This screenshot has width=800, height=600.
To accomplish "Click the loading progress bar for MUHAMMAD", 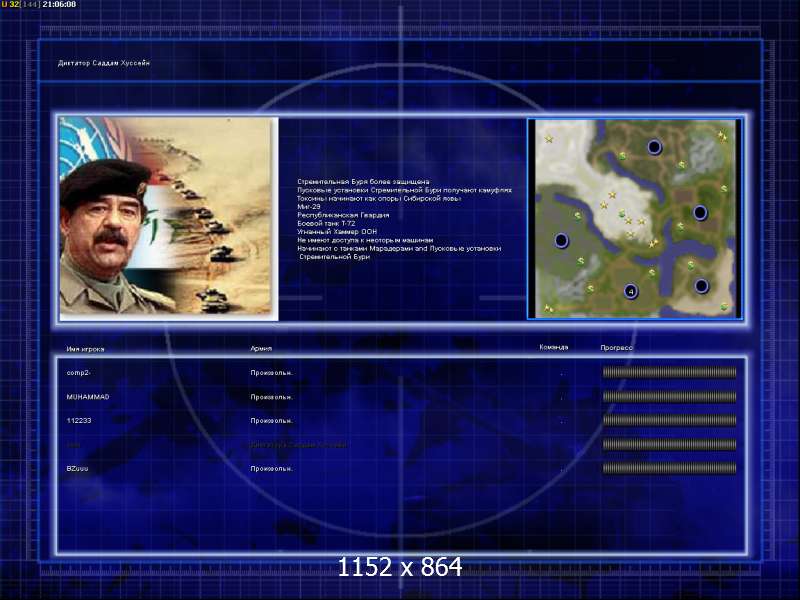I will pos(669,396).
